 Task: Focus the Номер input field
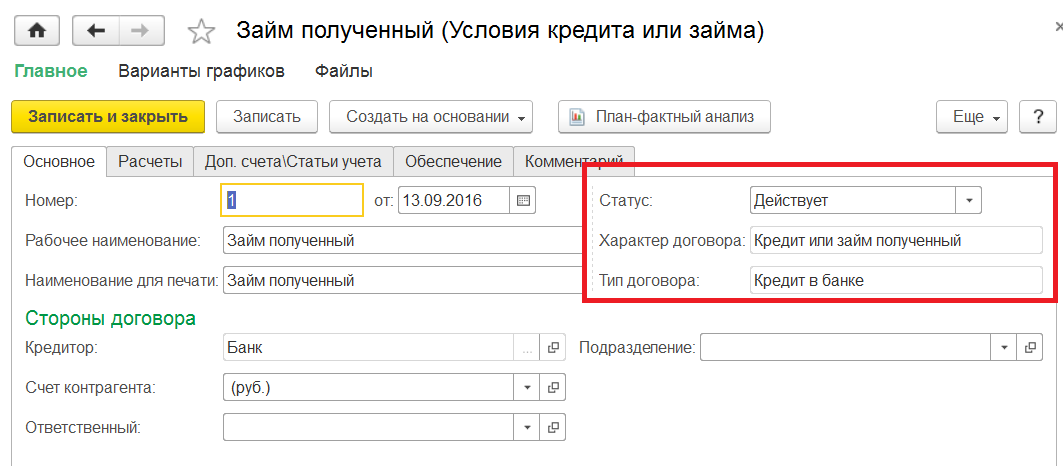[x=292, y=200]
